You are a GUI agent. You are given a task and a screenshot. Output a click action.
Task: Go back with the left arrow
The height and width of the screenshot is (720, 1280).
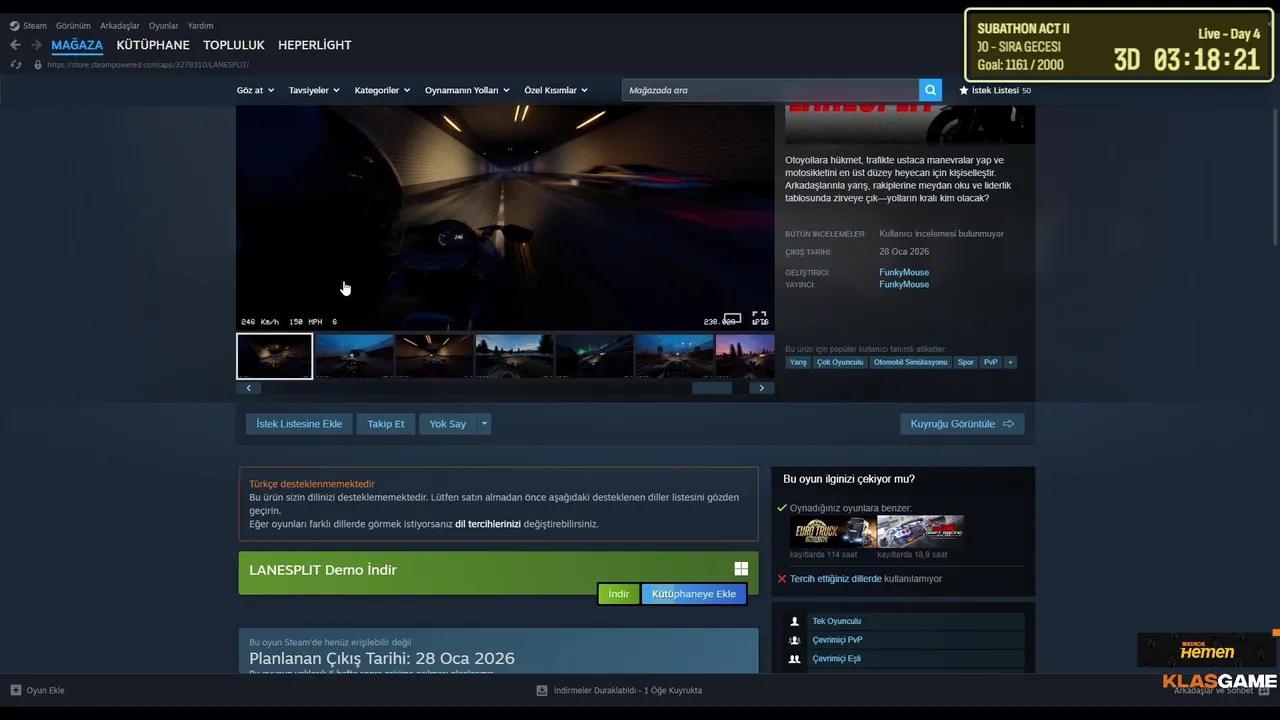[x=15, y=45]
